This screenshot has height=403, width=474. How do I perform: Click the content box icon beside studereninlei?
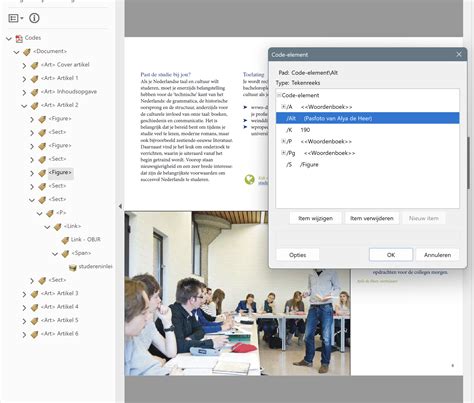pos(73,267)
